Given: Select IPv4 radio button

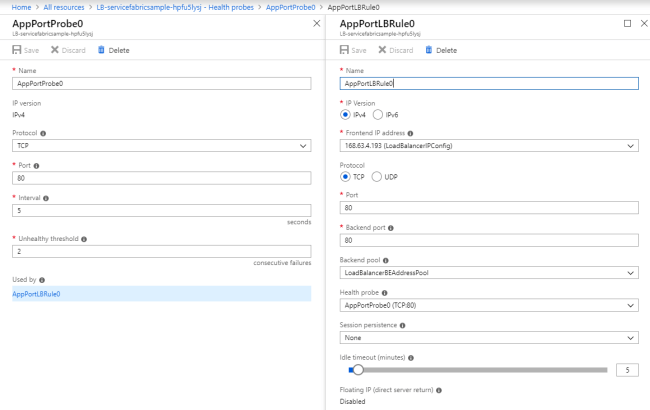Looking at the screenshot, I should tap(345, 115).
